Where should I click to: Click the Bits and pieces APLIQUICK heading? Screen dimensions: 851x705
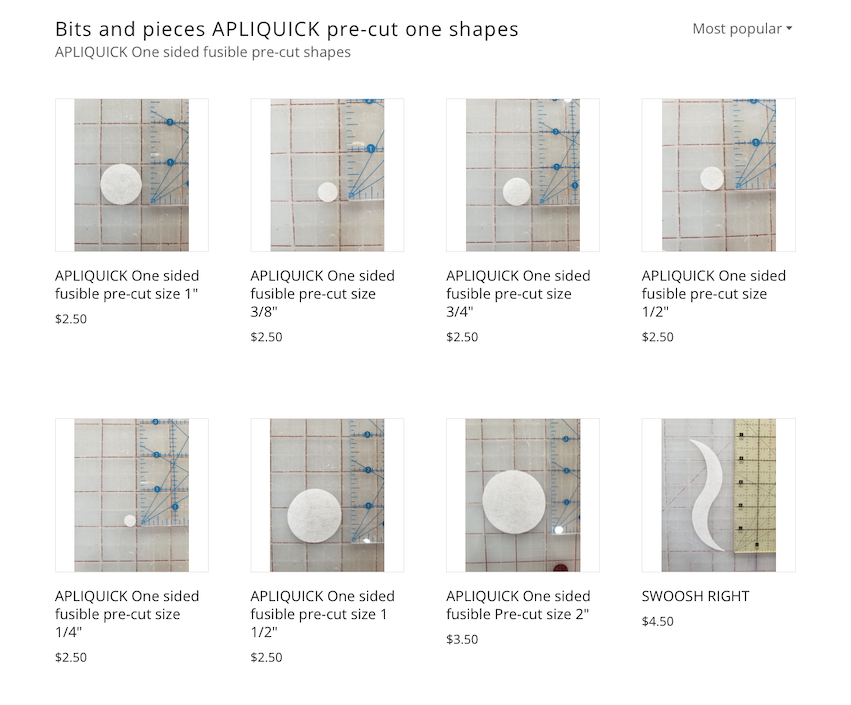[287, 29]
